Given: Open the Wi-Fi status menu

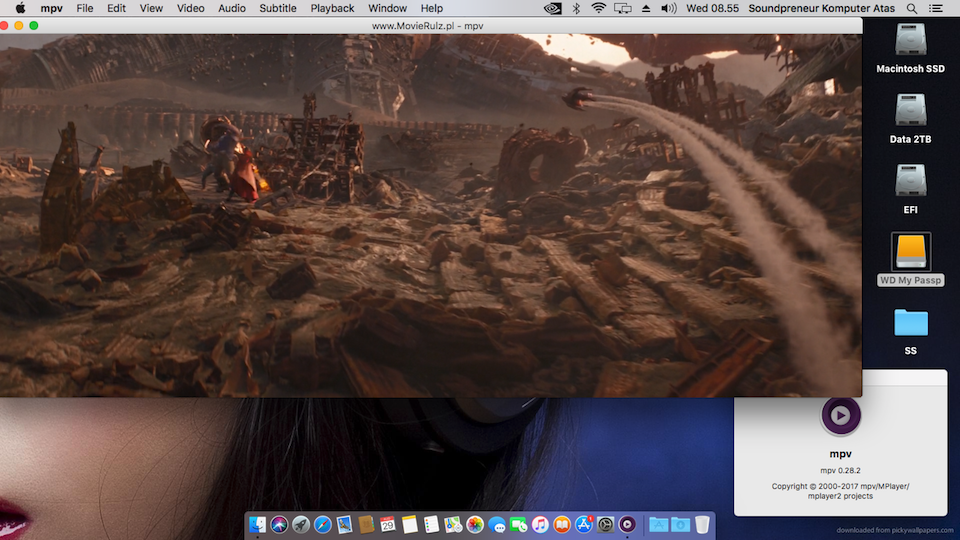Looking at the screenshot, I should point(599,8).
